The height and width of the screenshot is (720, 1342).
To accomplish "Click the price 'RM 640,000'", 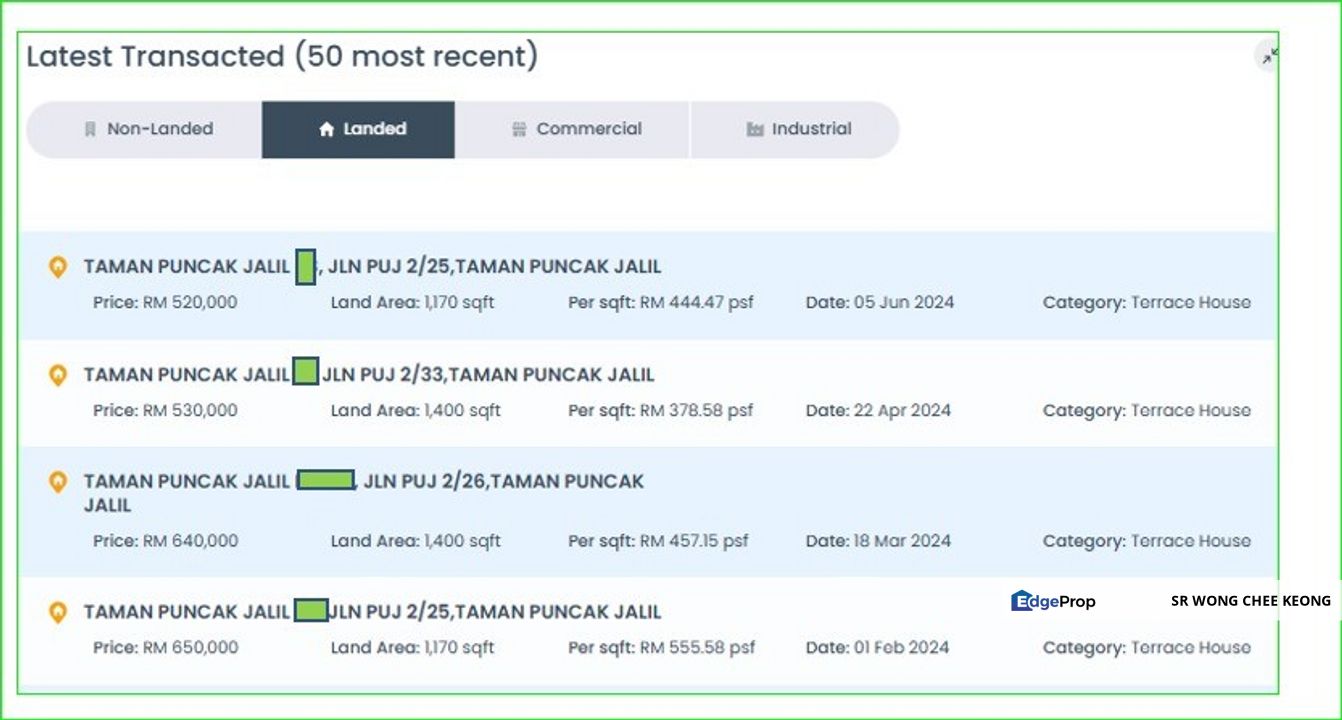I will tap(190, 541).
